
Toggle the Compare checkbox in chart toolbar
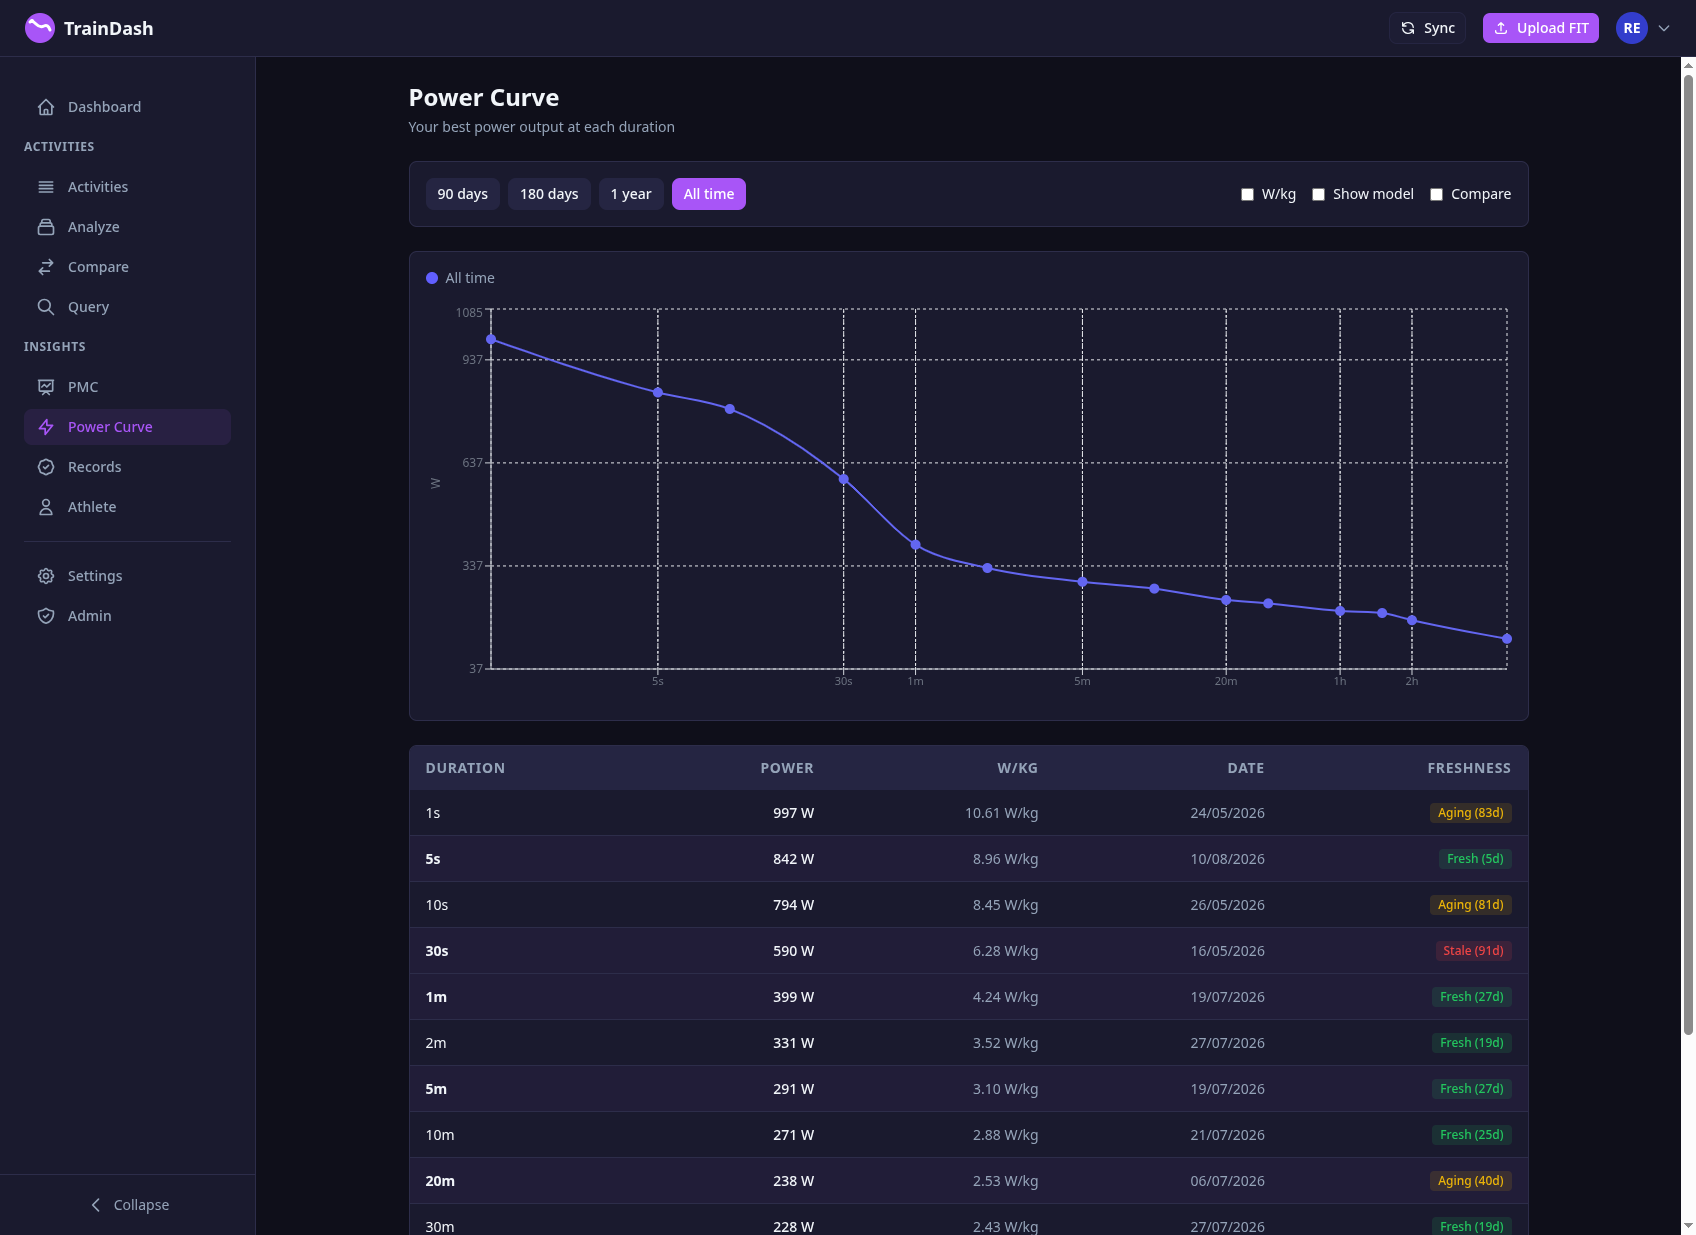pos(1436,194)
